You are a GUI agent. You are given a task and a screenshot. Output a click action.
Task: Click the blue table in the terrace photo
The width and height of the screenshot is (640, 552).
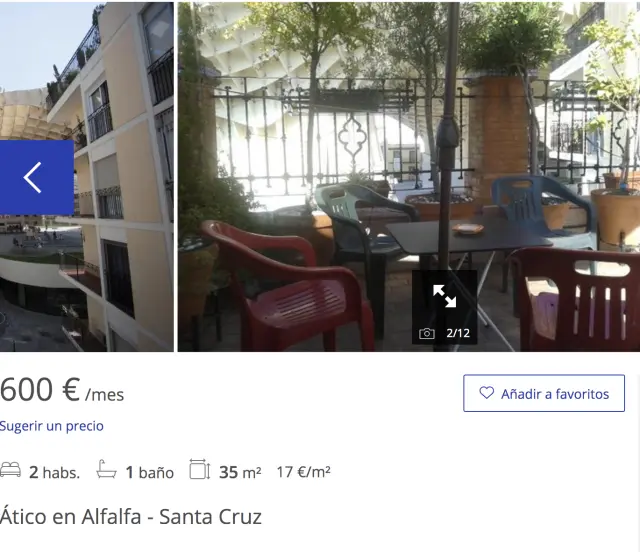pyautogui.click(x=469, y=237)
